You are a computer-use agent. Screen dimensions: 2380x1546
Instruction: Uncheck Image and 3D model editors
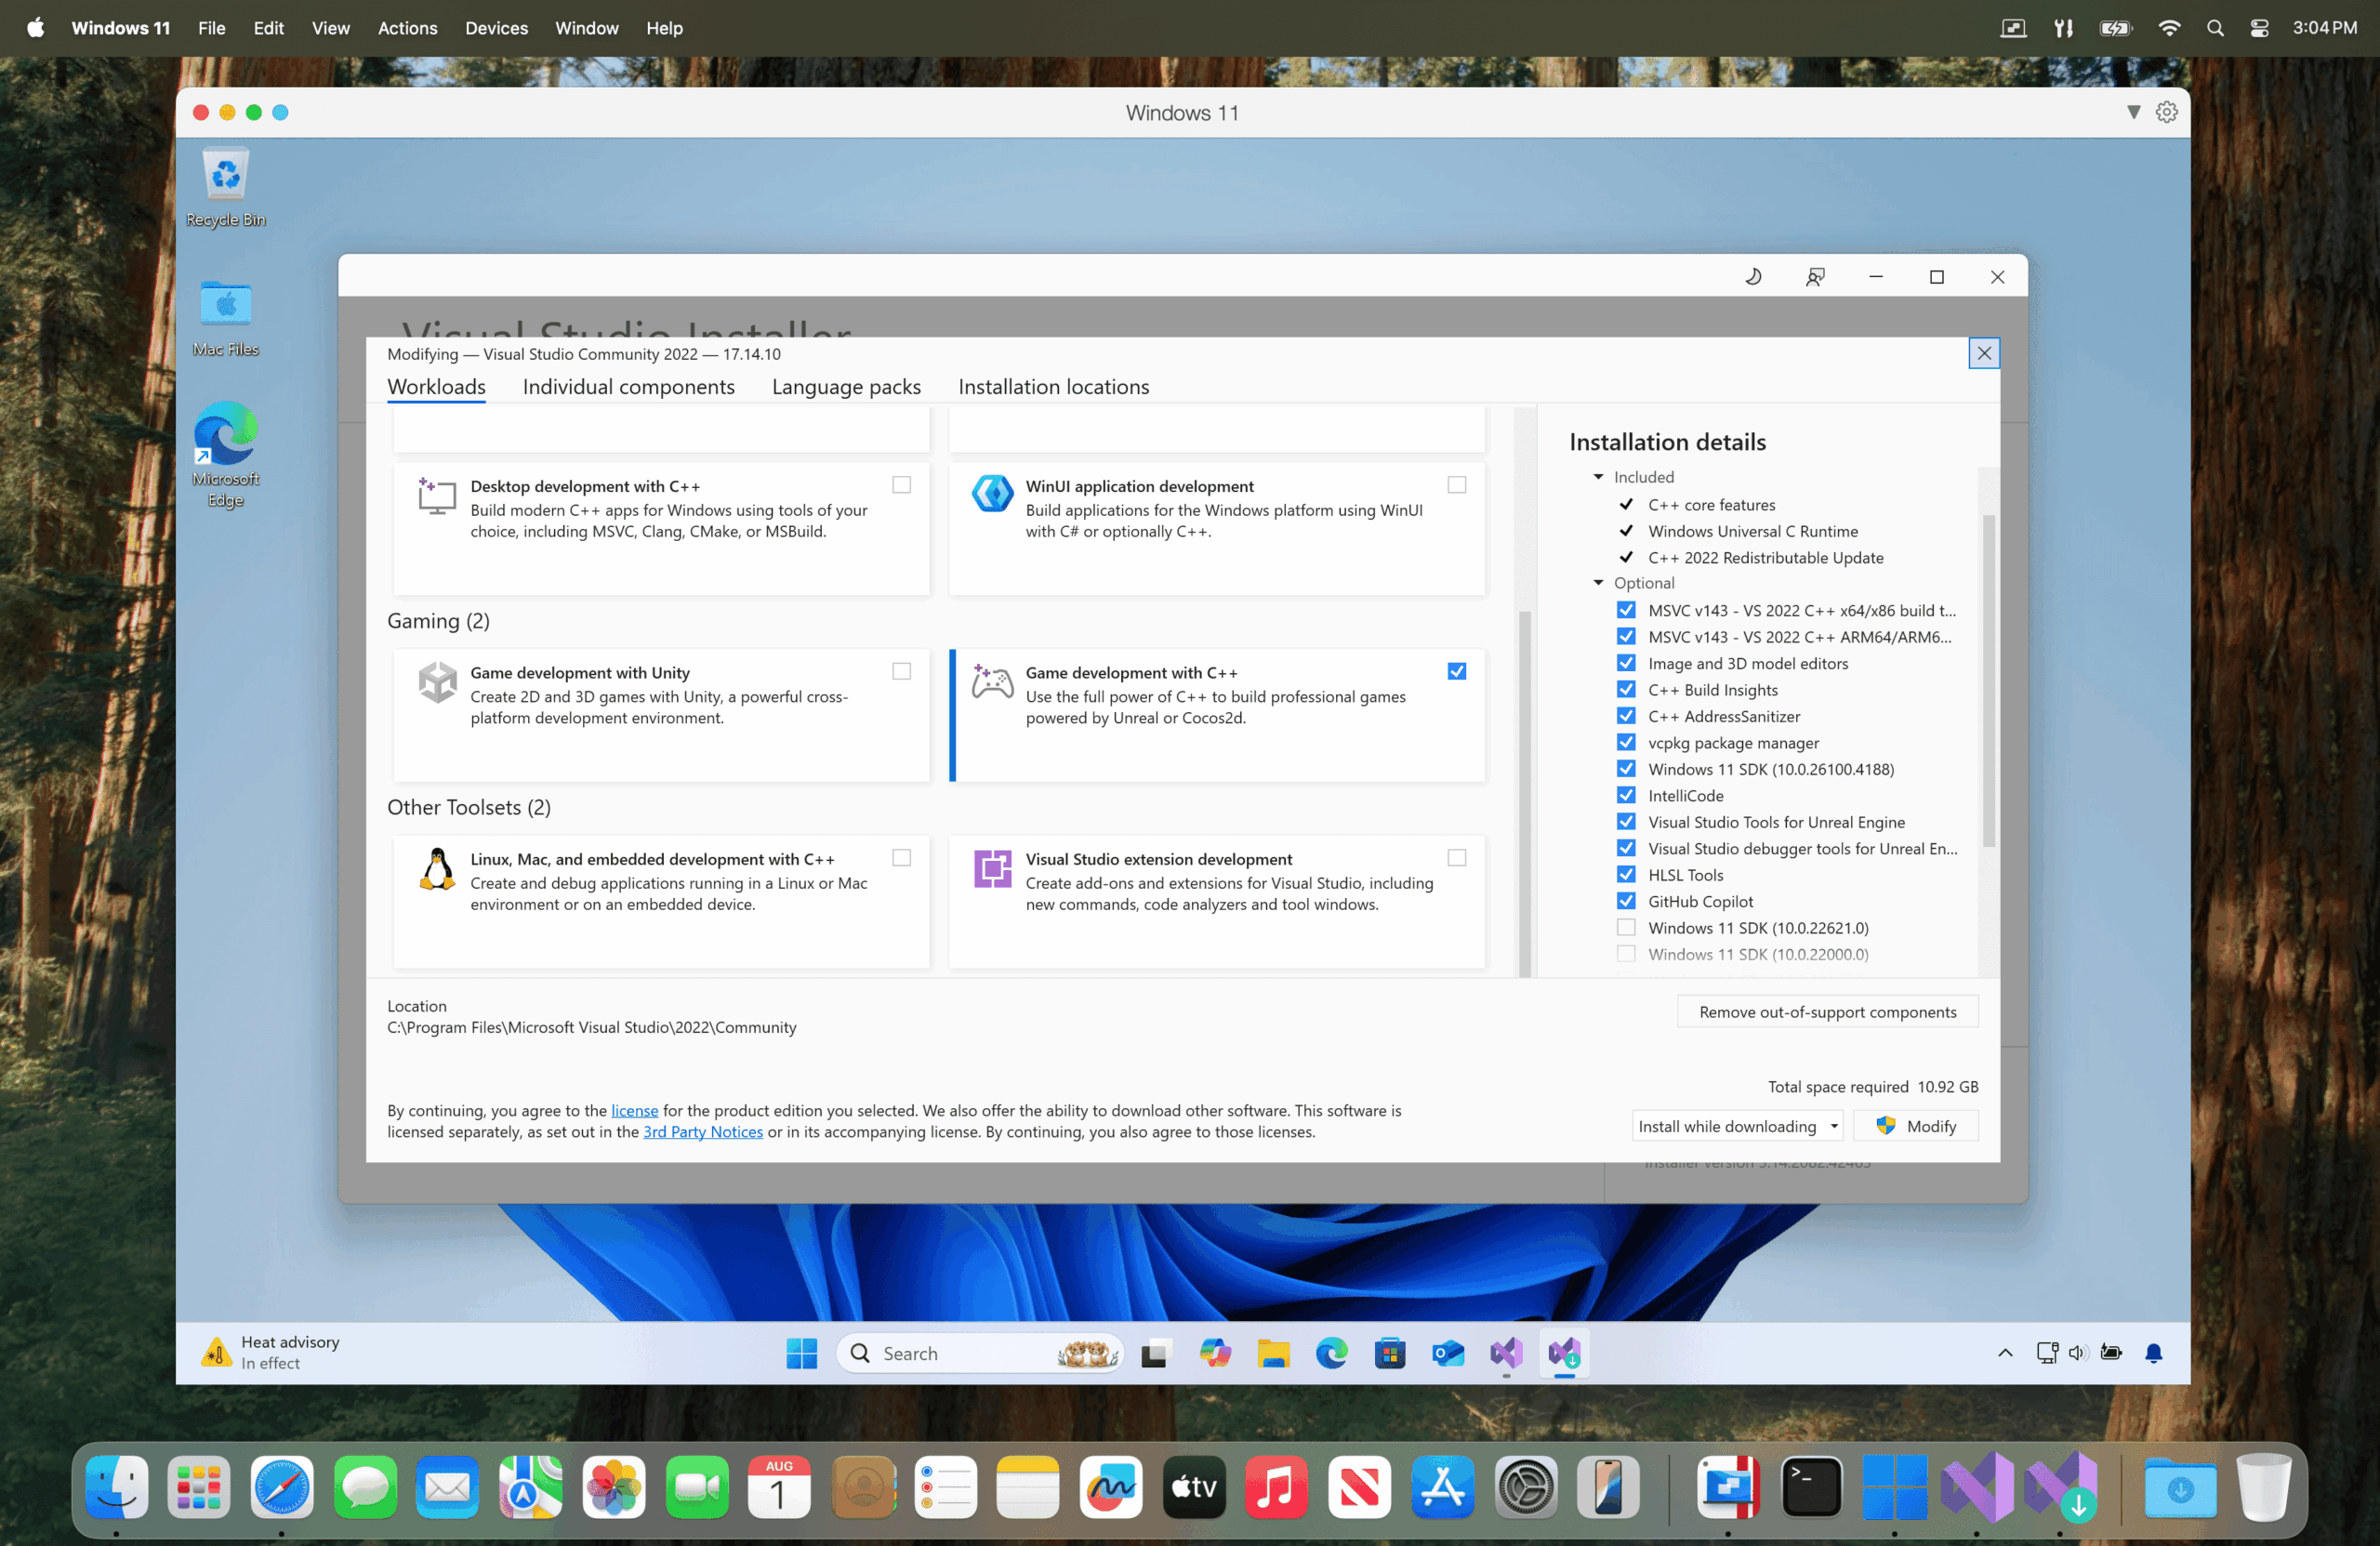click(x=1626, y=663)
